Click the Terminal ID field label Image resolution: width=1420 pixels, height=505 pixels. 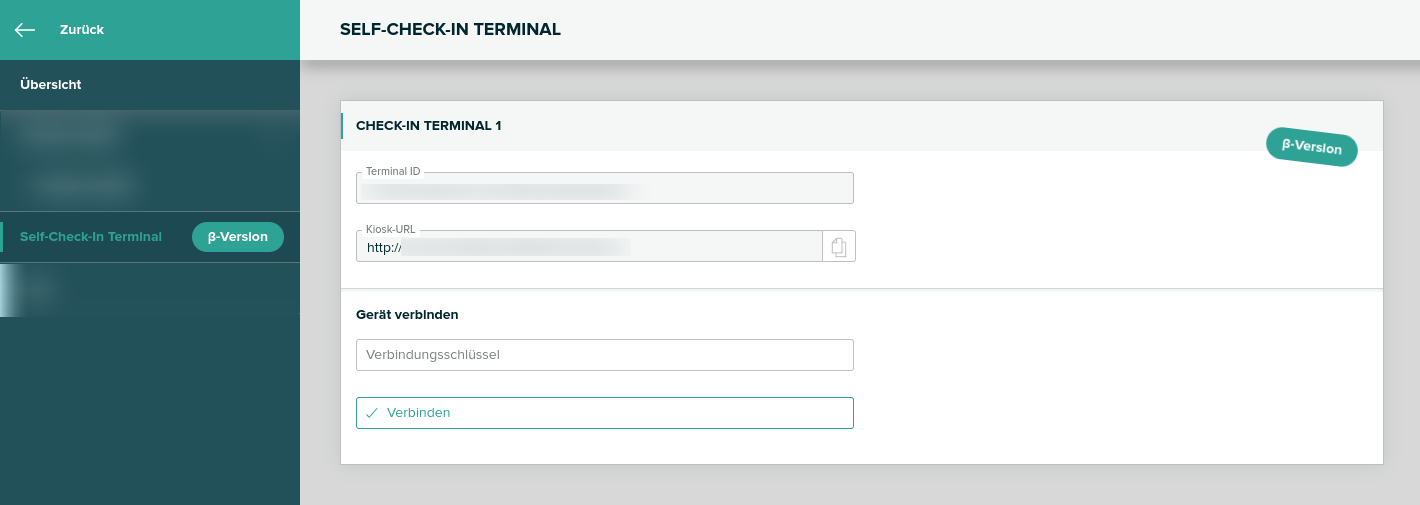(x=393, y=172)
